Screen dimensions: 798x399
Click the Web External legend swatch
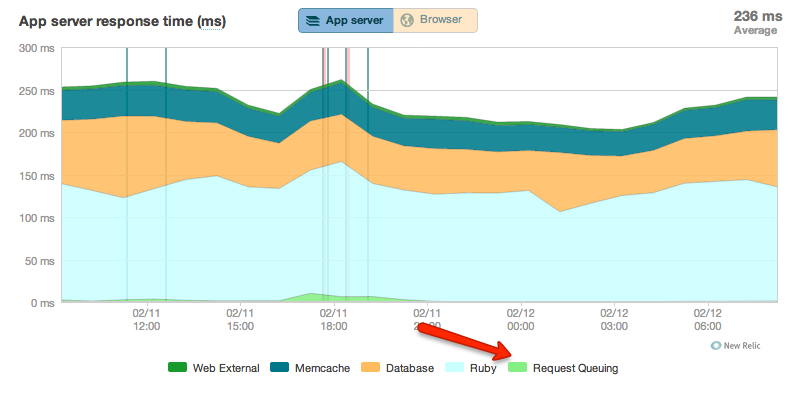178,367
